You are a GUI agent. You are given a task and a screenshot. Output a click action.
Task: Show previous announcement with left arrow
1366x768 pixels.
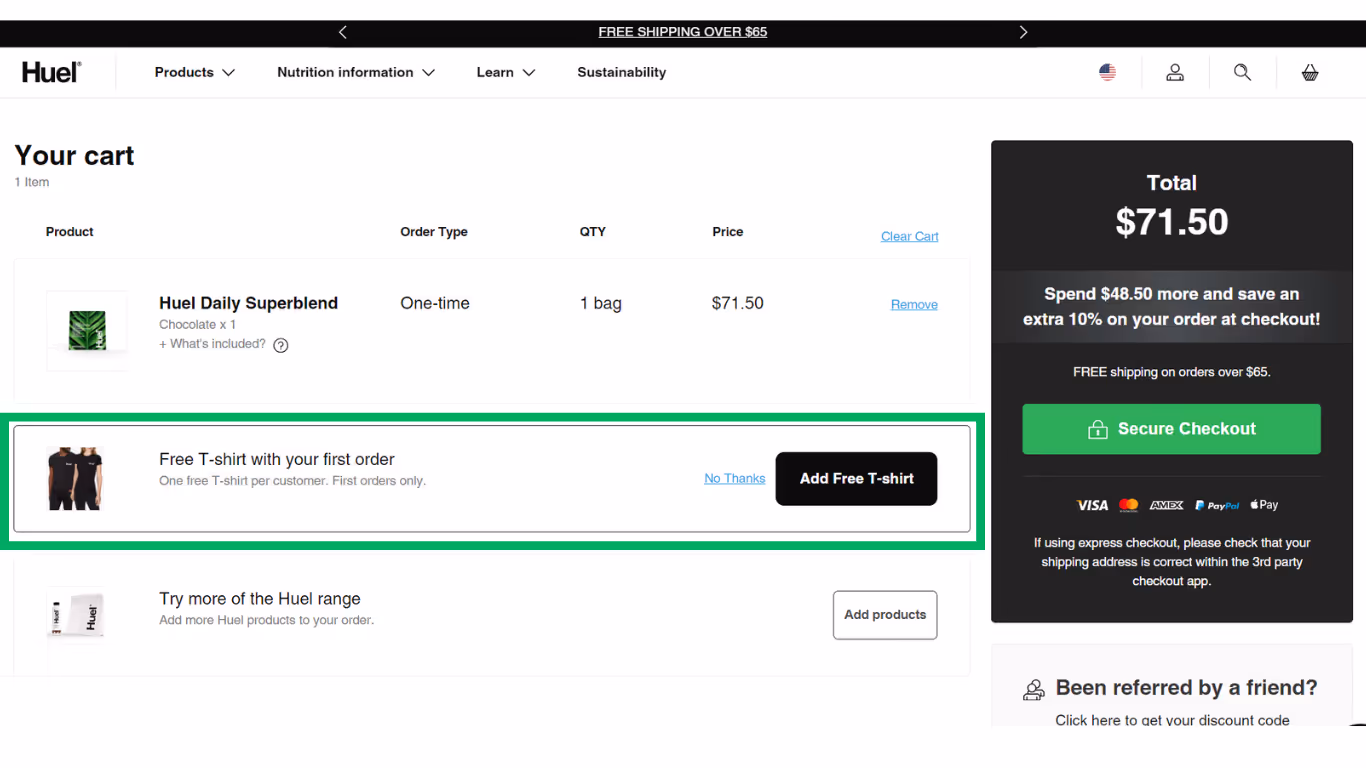343,32
